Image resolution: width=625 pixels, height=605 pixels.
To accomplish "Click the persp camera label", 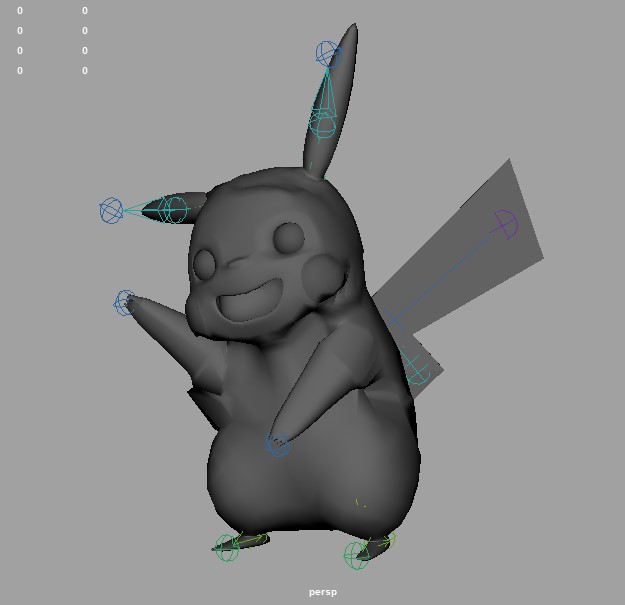I will click(323, 592).
